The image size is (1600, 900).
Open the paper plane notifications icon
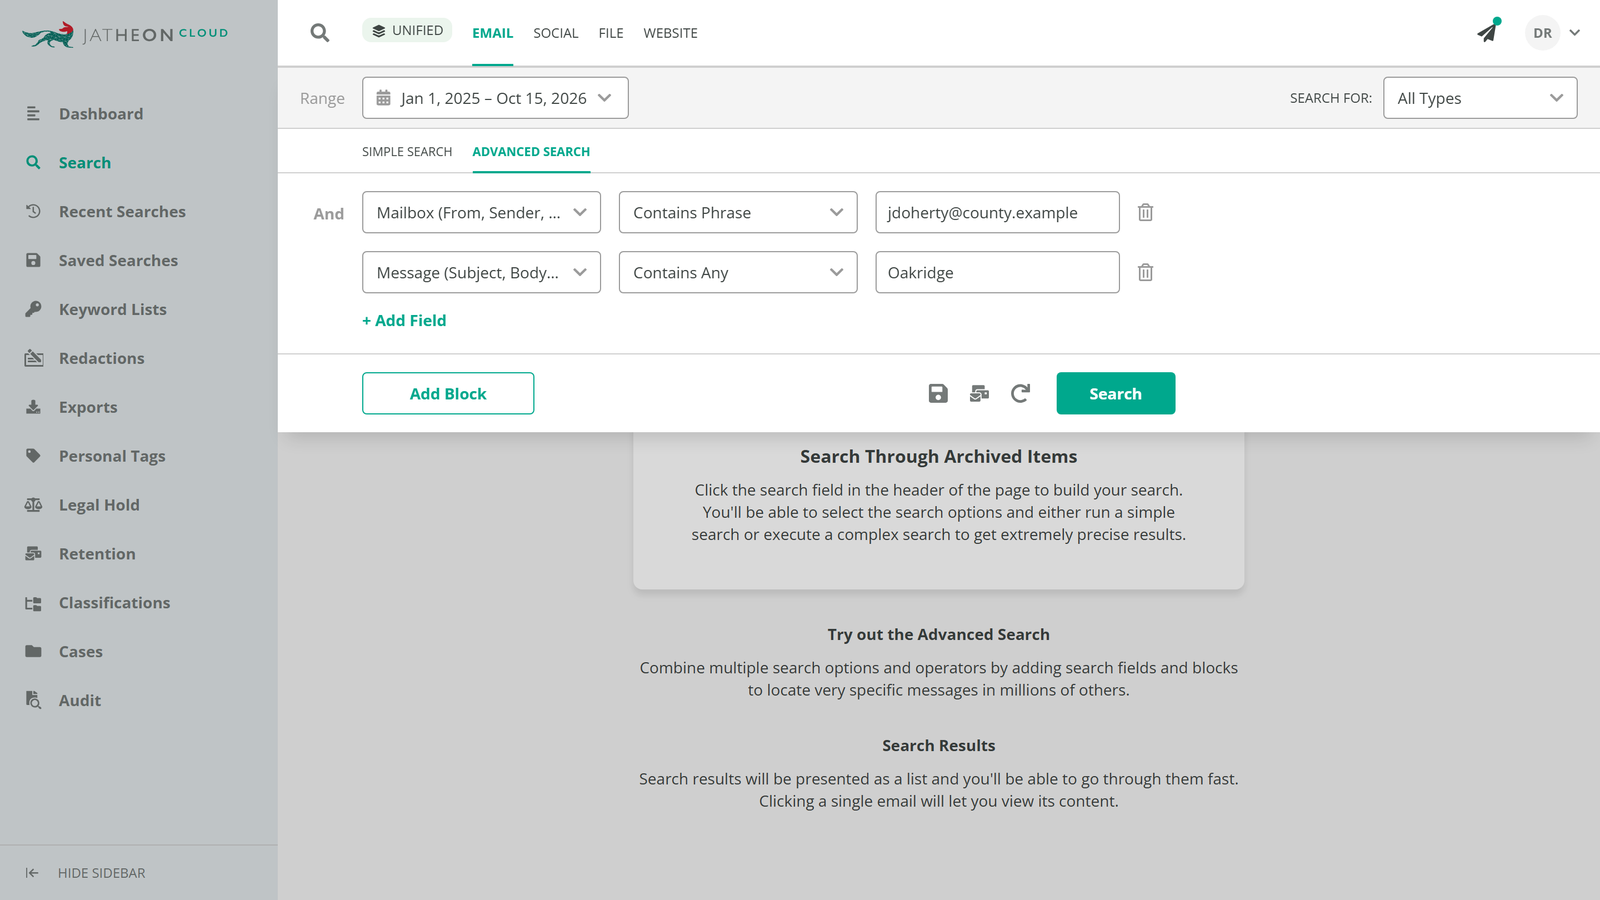click(1488, 32)
